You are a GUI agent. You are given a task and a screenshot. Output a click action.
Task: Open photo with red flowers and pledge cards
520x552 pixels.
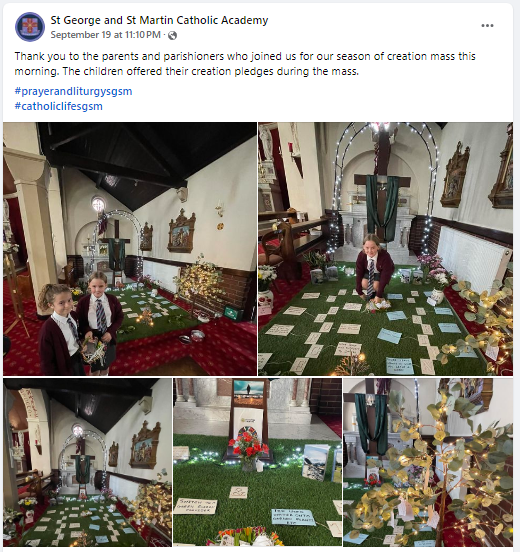click(257, 462)
